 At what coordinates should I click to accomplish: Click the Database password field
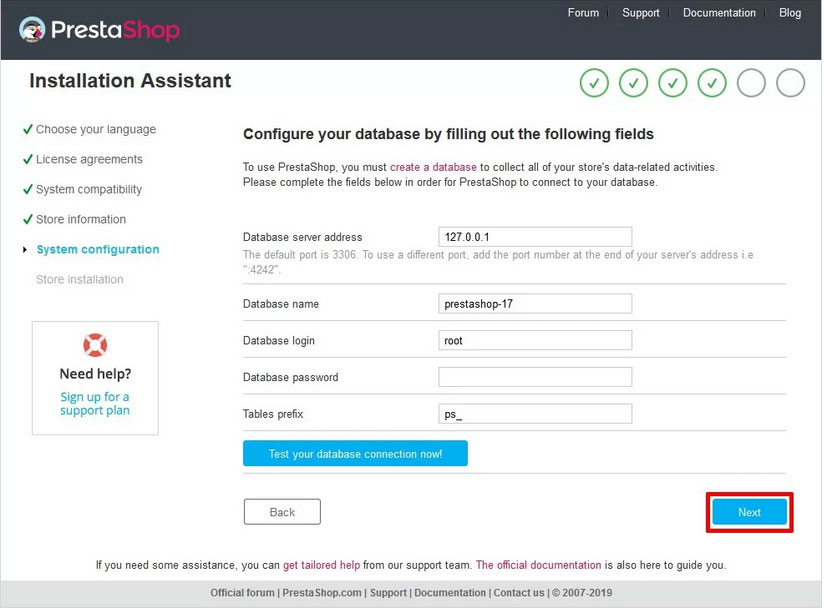[x=535, y=377]
